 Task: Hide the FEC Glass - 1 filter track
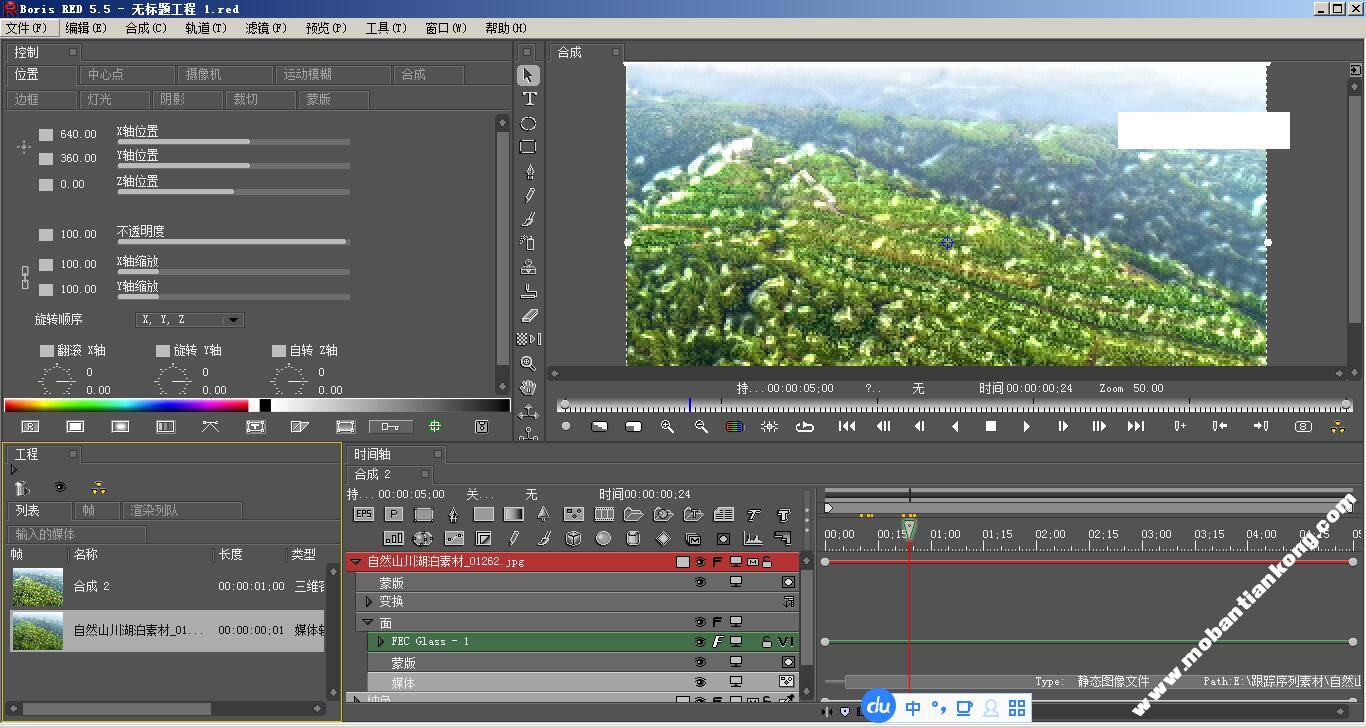[x=700, y=642]
